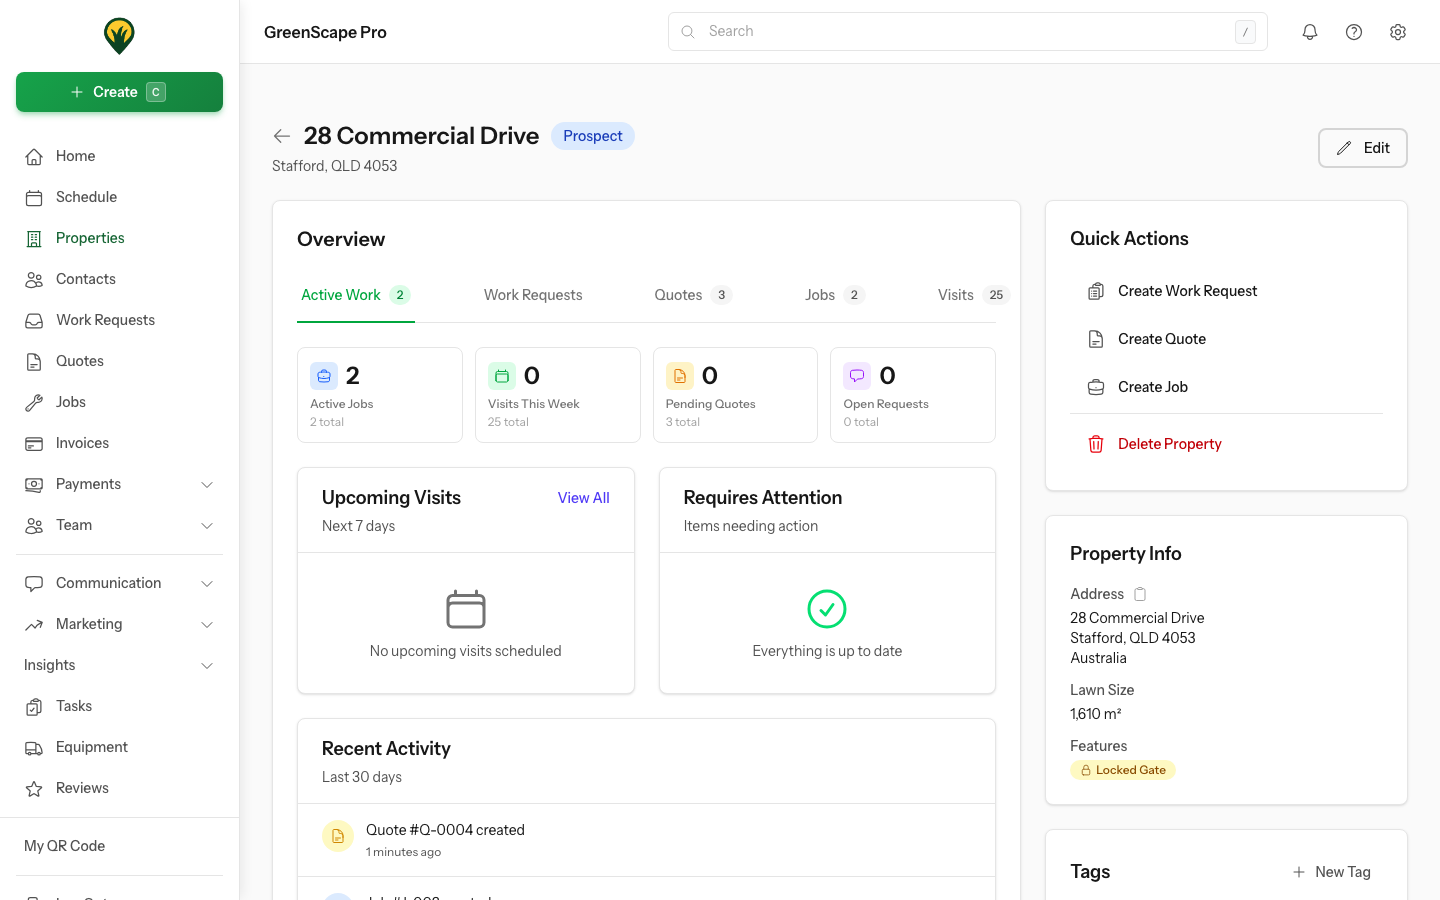Expand the Marketing sidebar group
The image size is (1440, 900).
point(207,625)
